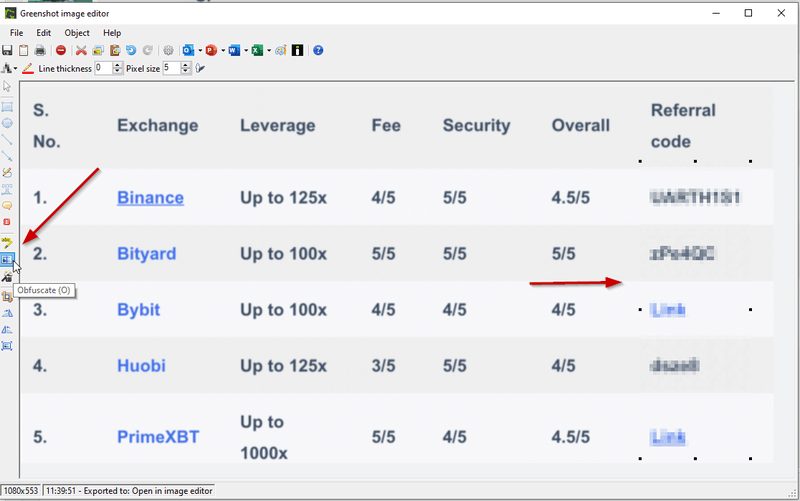
Task: Click the PrimeXBT link
Action: click(158, 437)
